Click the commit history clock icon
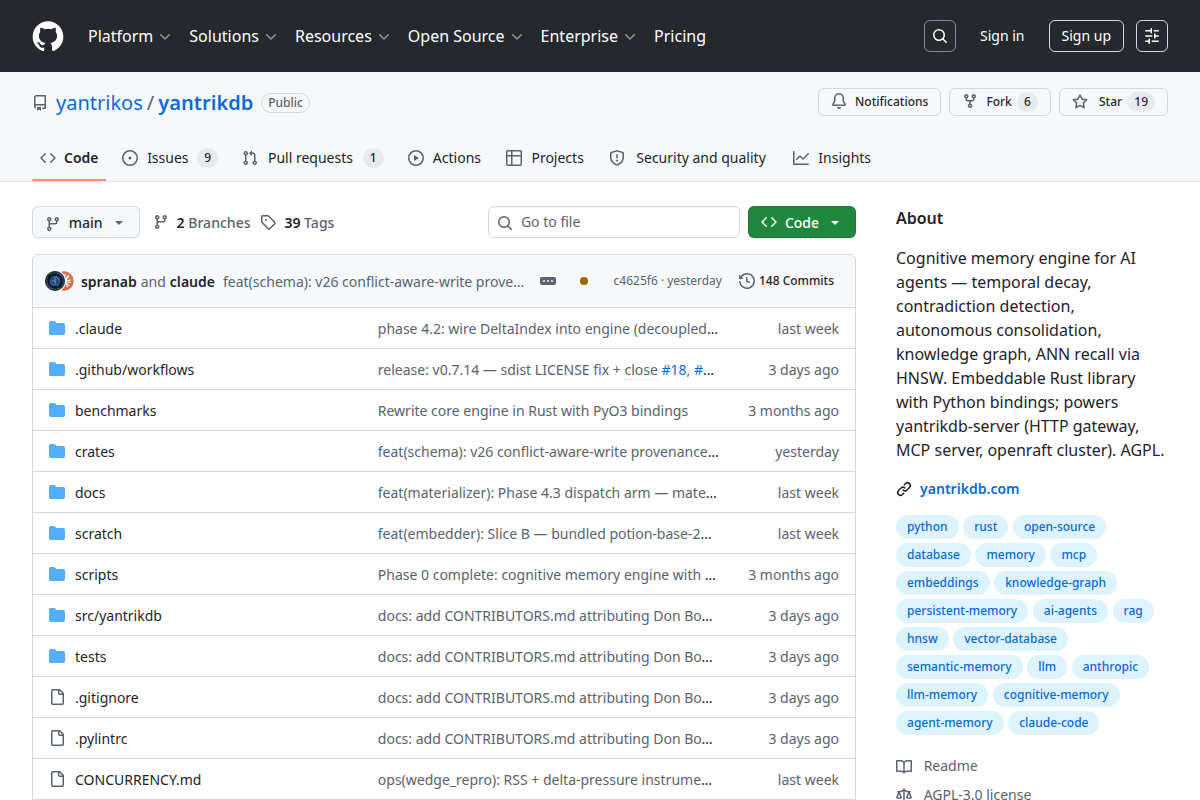Viewport: 1200px width, 800px height. [x=746, y=281]
